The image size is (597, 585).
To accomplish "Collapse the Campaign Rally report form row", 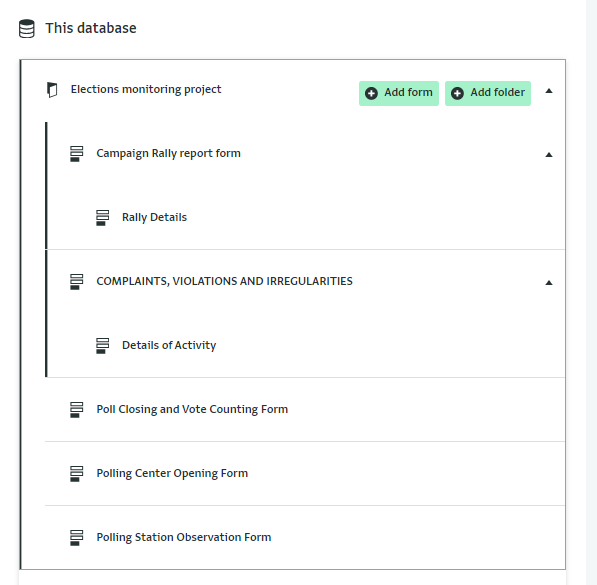I will pyautogui.click(x=549, y=155).
